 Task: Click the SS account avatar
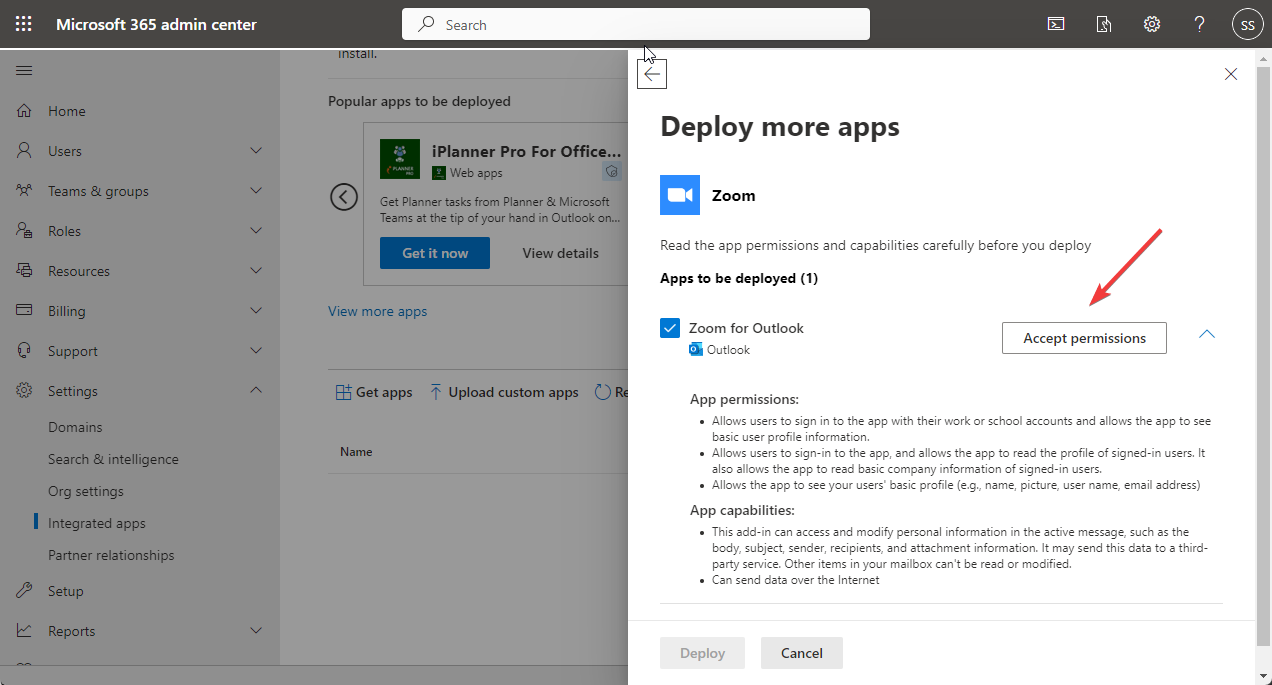[x=1247, y=25]
